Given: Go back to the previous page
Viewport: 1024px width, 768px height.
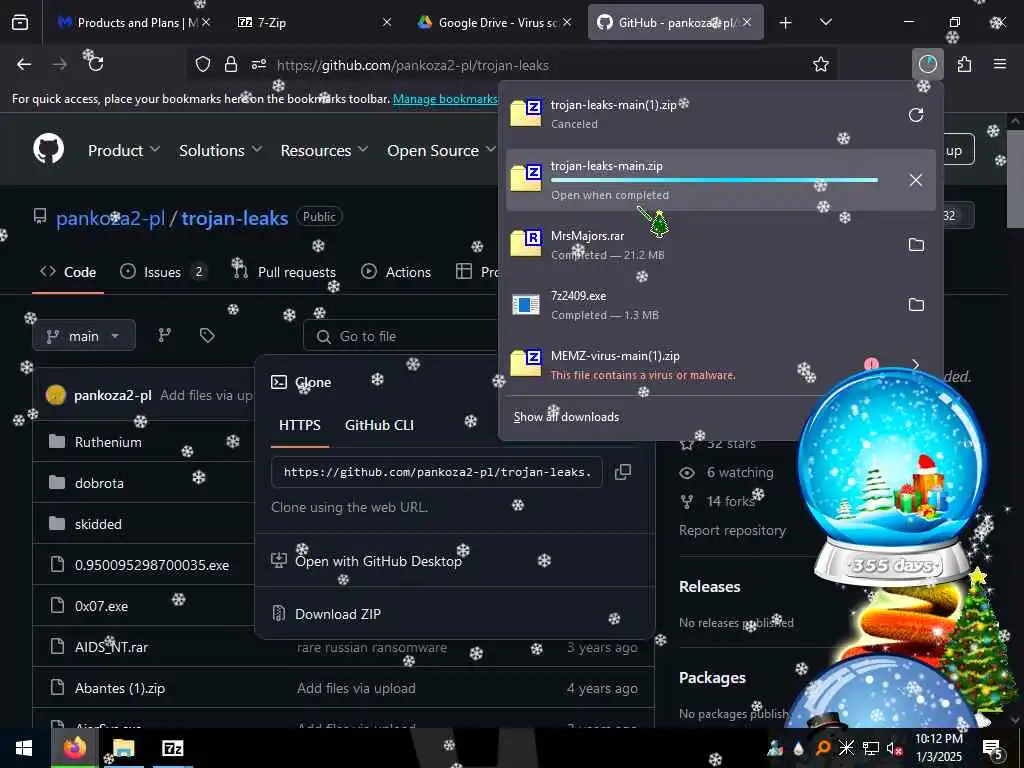Looking at the screenshot, I should pyautogui.click(x=24, y=64).
